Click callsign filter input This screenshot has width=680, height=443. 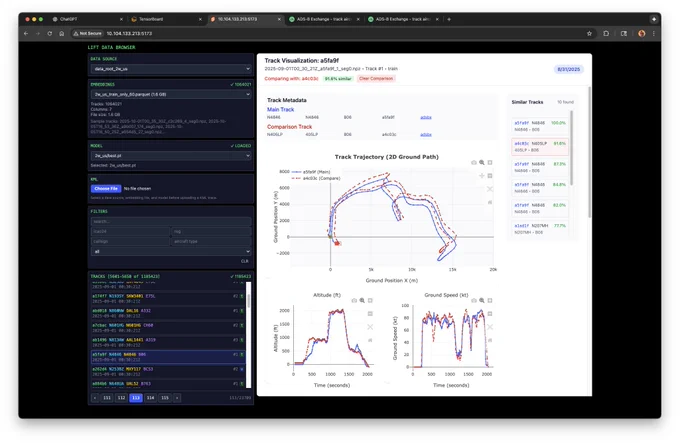[130, 241]
